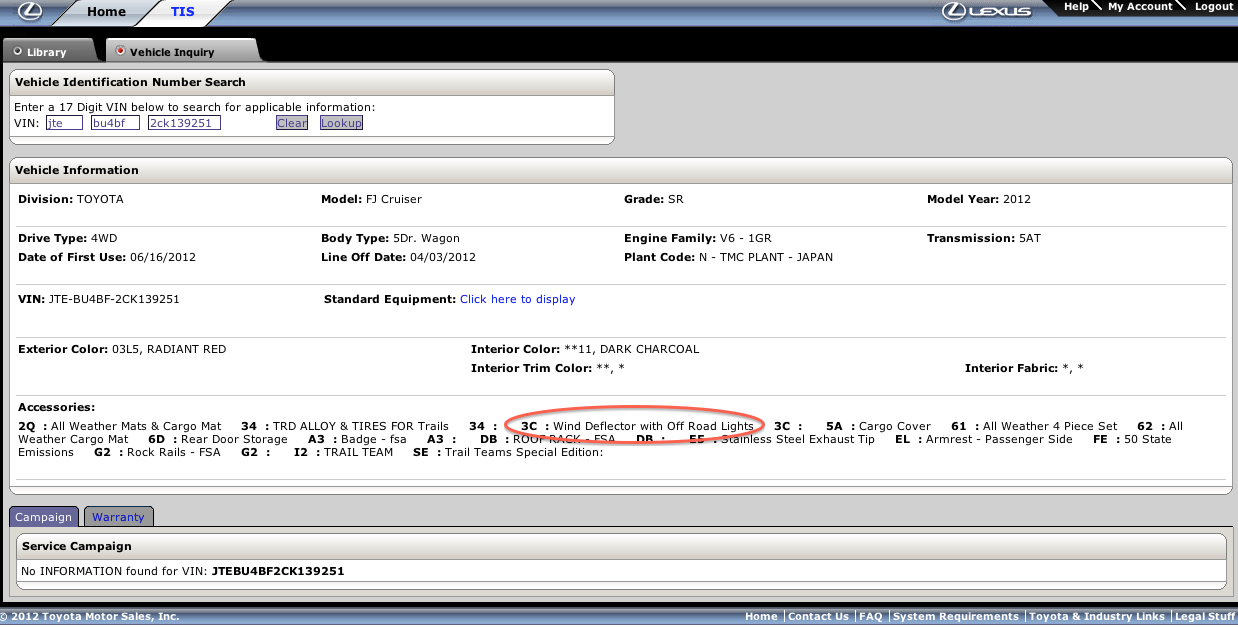Click the first VIN input field
Image resolution: width=1238 pixels, height=627 pixels.
[64, 123]
